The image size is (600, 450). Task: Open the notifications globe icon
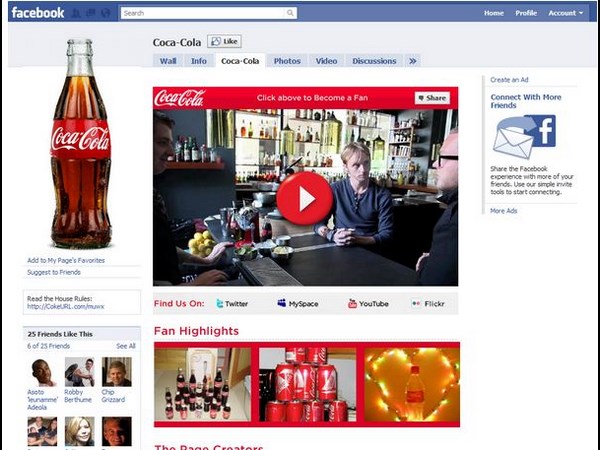(x=104, y=13)
